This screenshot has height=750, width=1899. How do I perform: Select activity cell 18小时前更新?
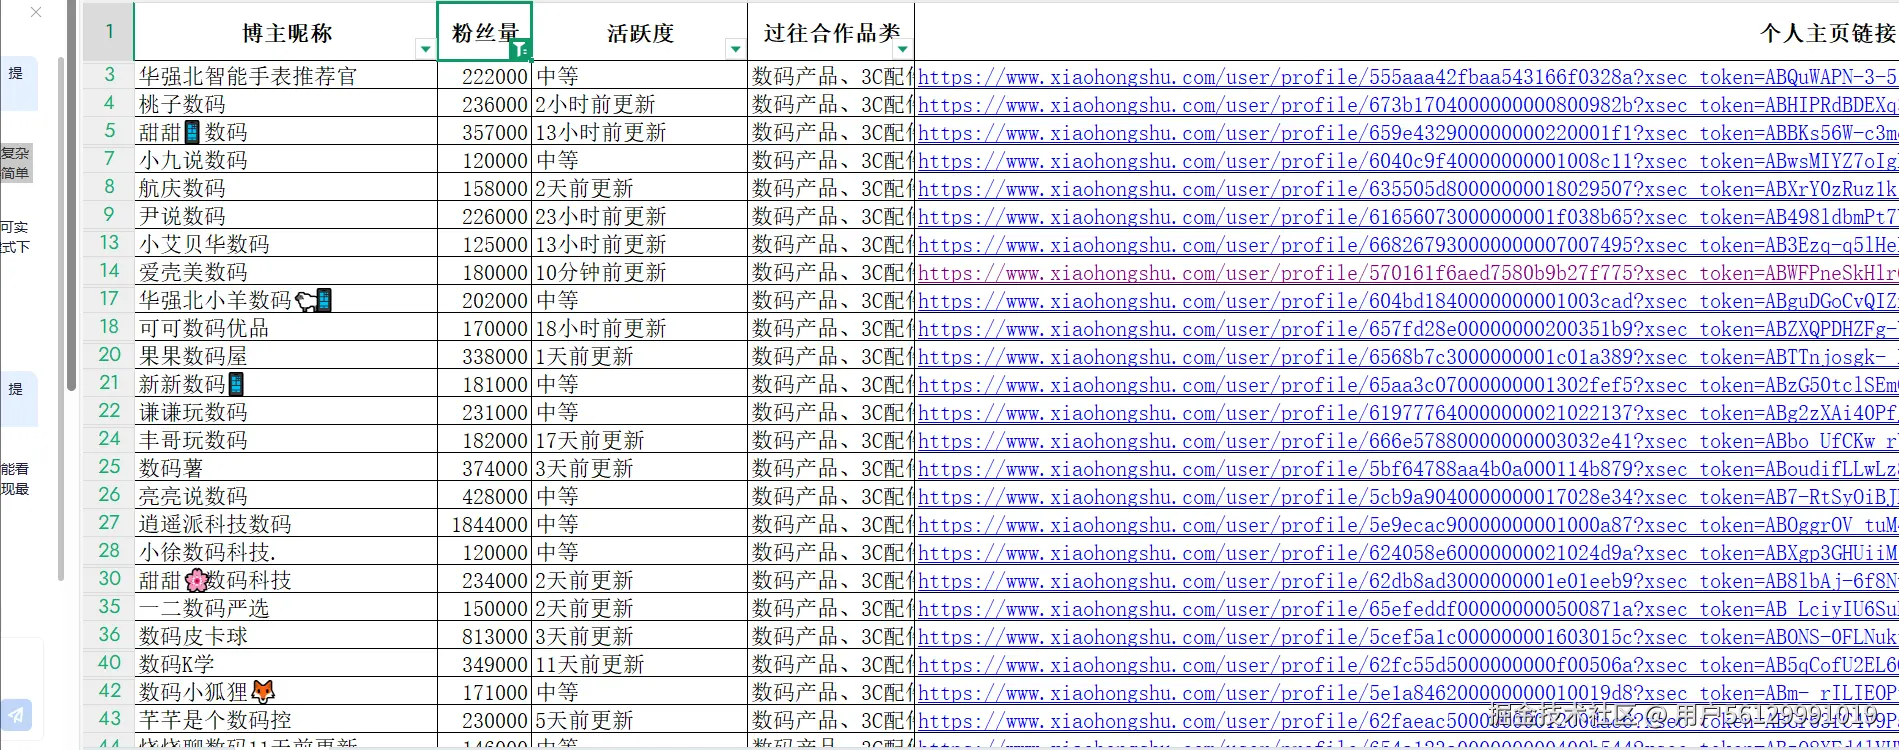640,328
